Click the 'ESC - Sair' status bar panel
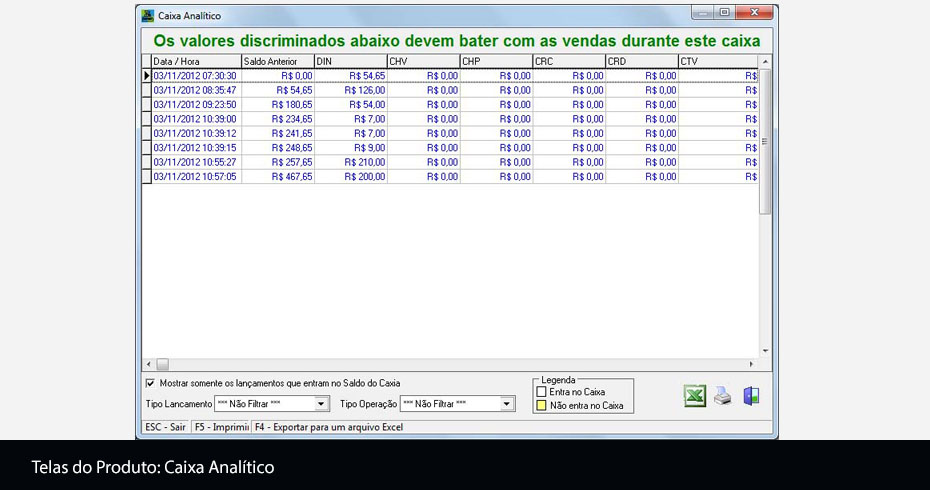The height and width of the screenshot is (490, 930). pyautogui.click(x=165, y=427)
